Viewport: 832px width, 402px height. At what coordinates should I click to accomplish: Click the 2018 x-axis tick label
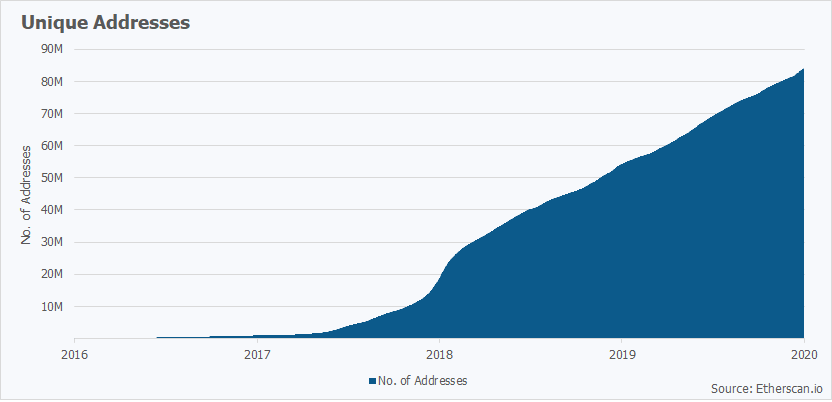(x=440, y=353)
